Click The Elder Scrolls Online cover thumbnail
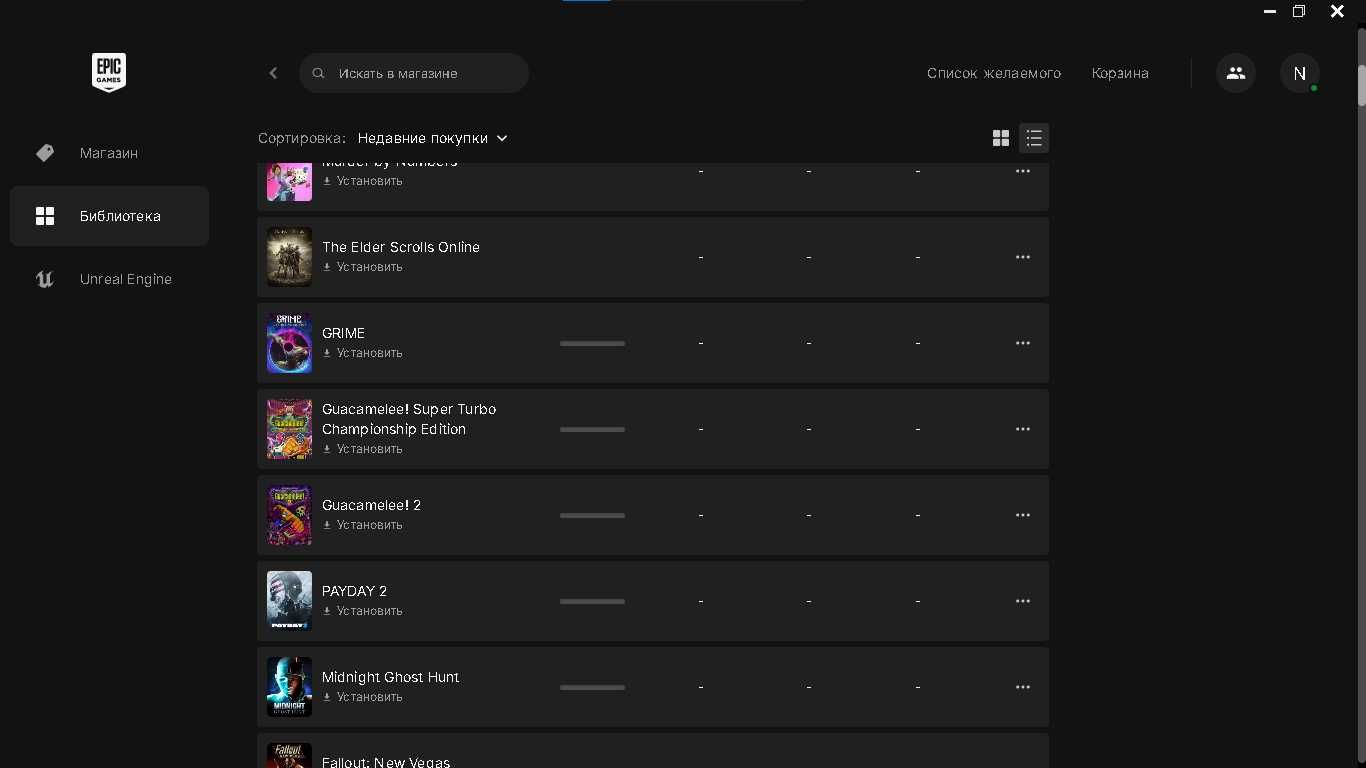Screen dimensions: 1366x768 click(x=289, y=257)
